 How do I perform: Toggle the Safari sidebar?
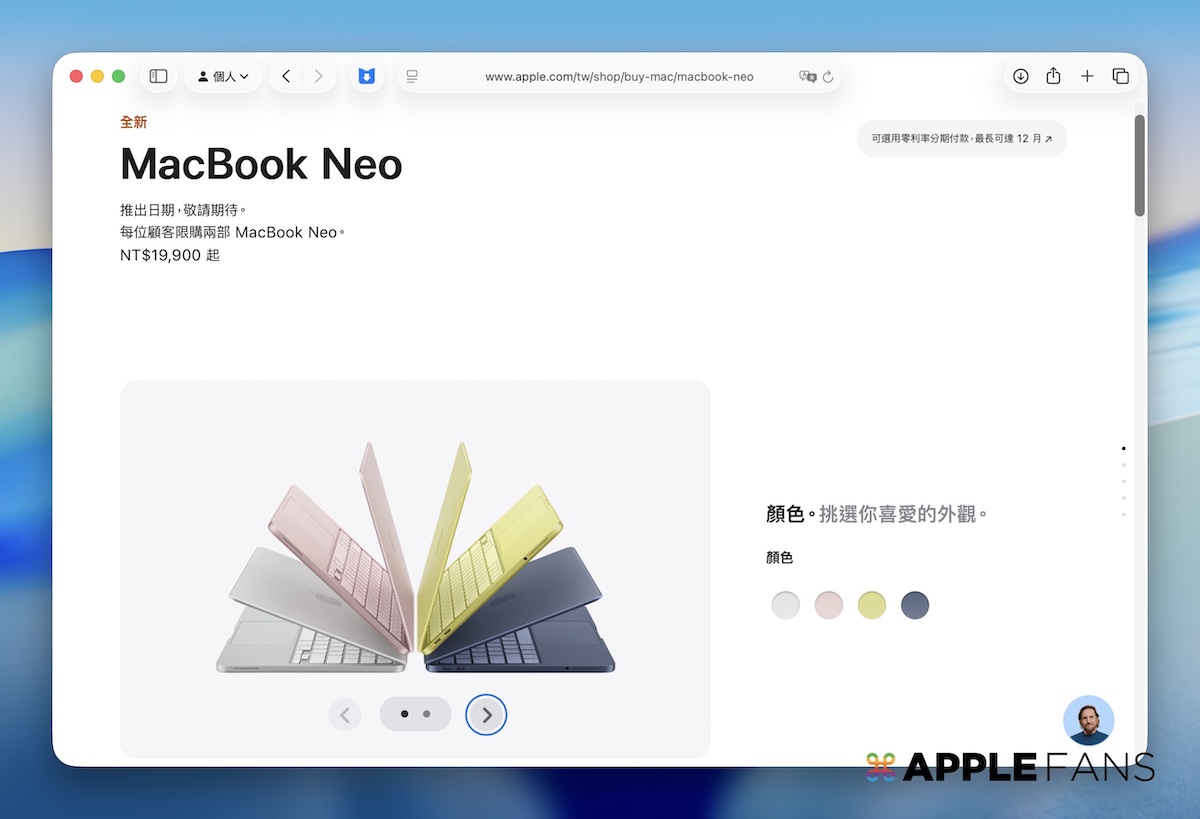158,76
